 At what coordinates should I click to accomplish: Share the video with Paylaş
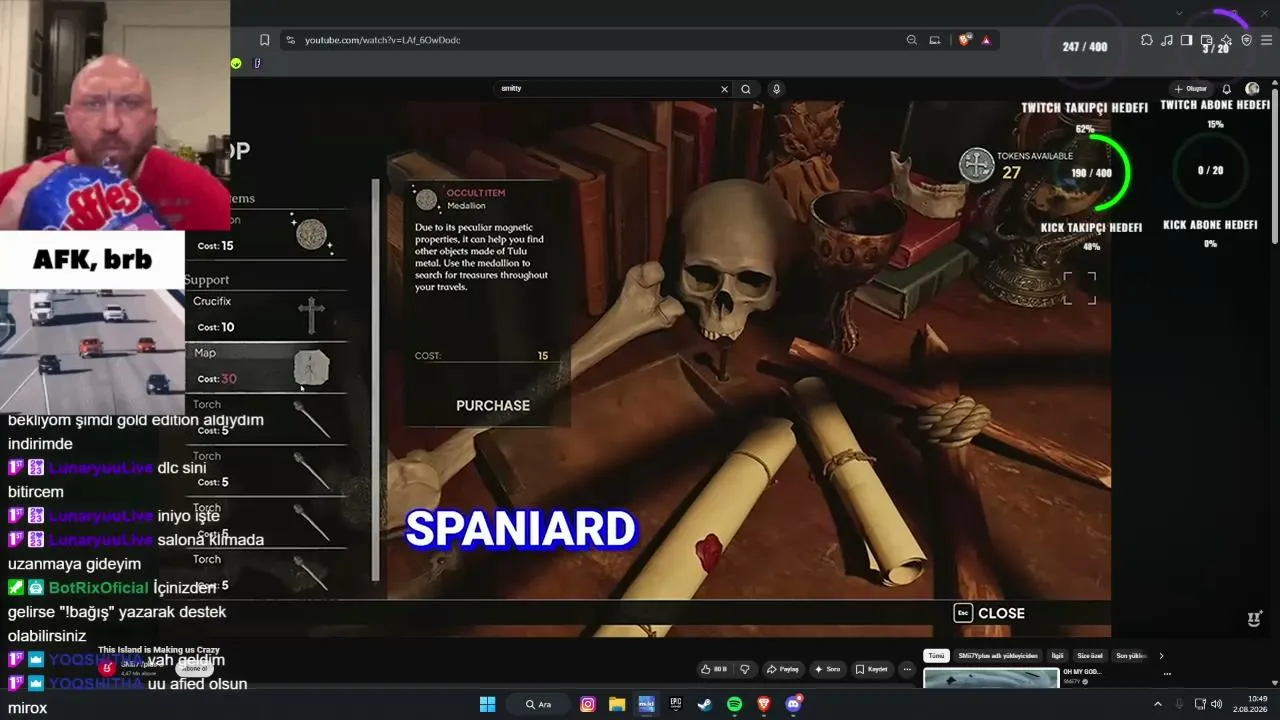783,669
